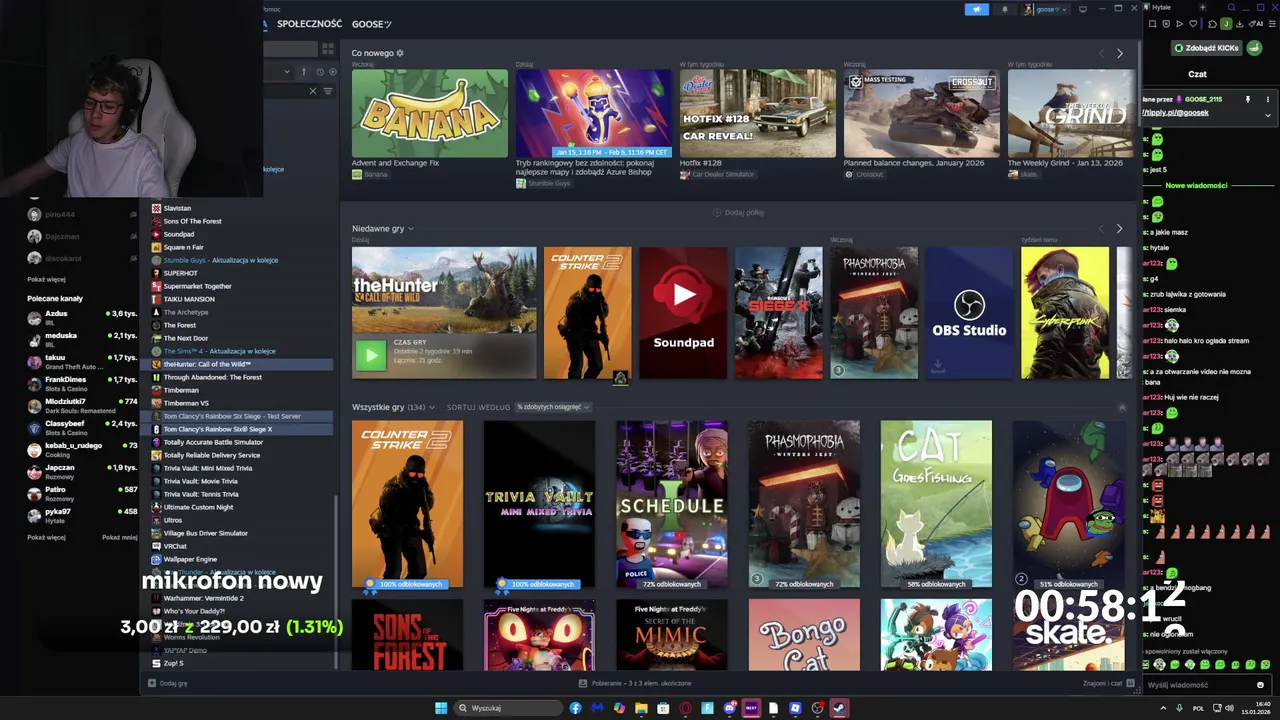Open Microsoft Store taskbar icon
This screenshot has width=1280, height=720.
663,708
